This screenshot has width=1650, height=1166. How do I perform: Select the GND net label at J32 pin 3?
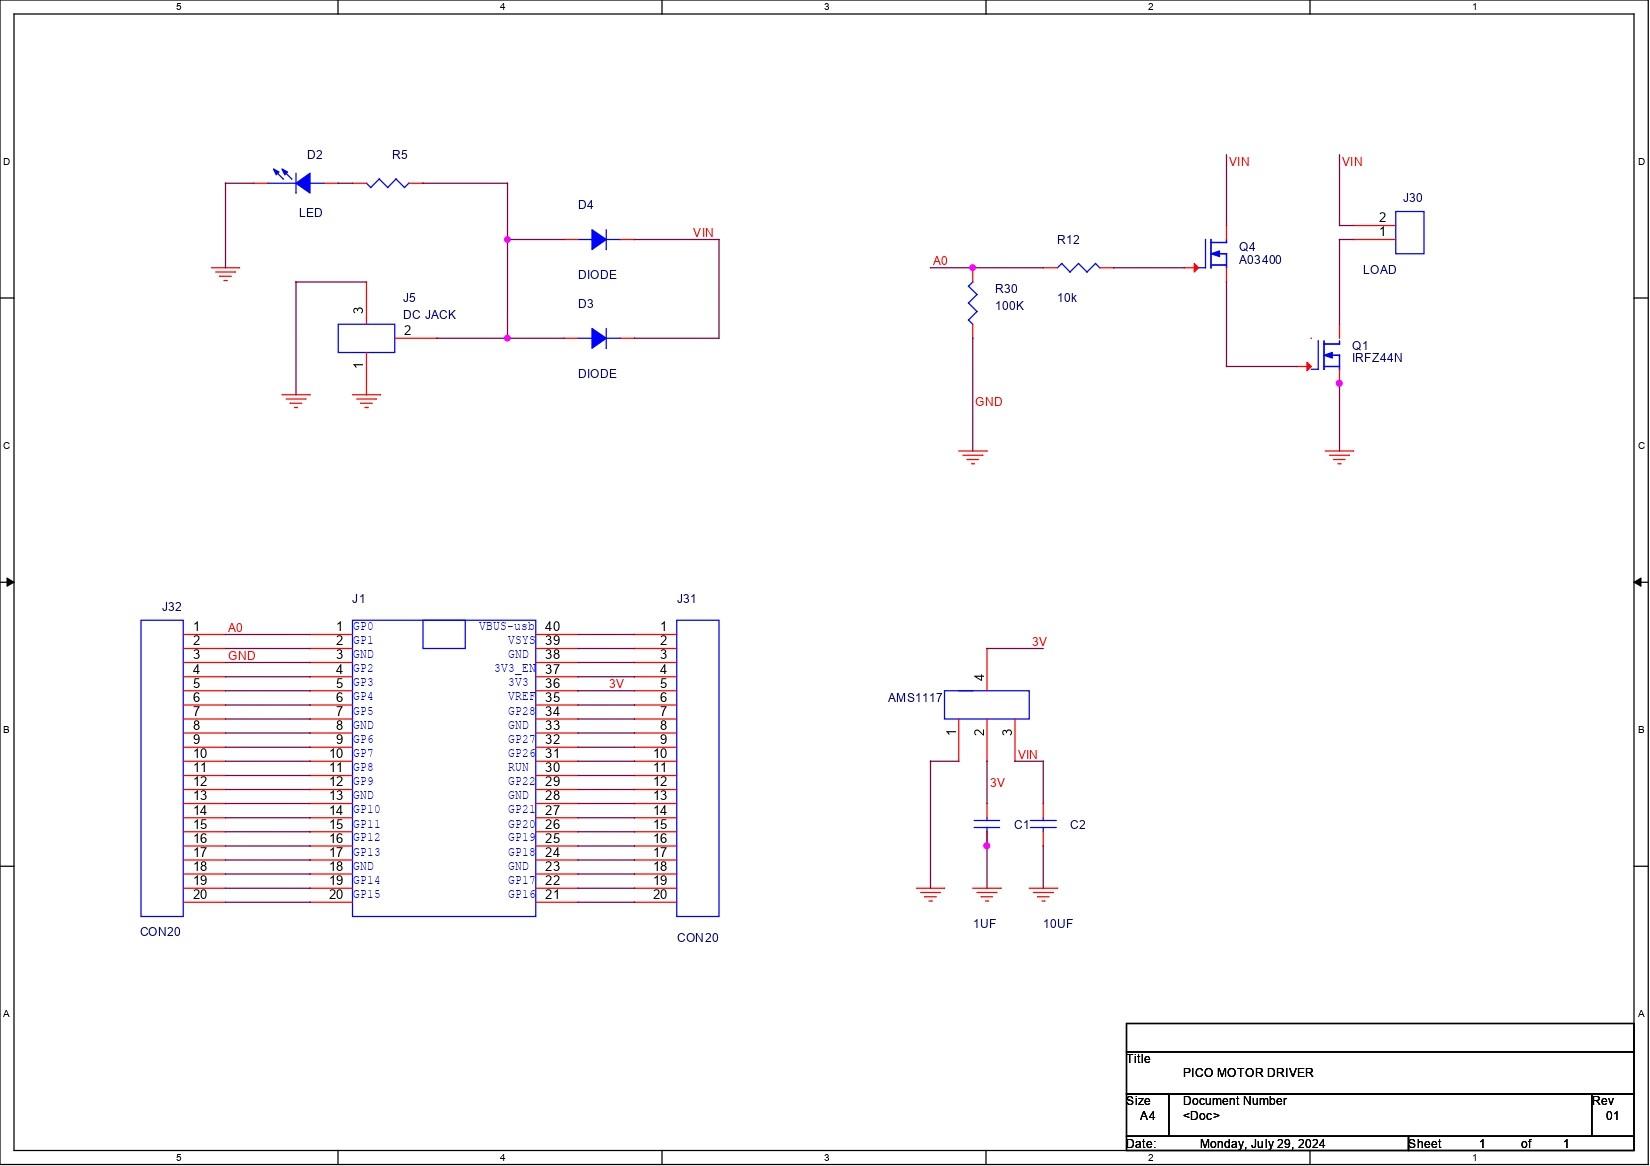coord(242,656)
